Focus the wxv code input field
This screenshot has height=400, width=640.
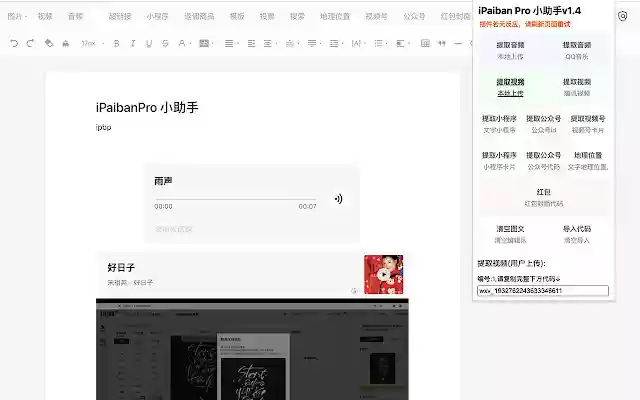click(543, 291)
